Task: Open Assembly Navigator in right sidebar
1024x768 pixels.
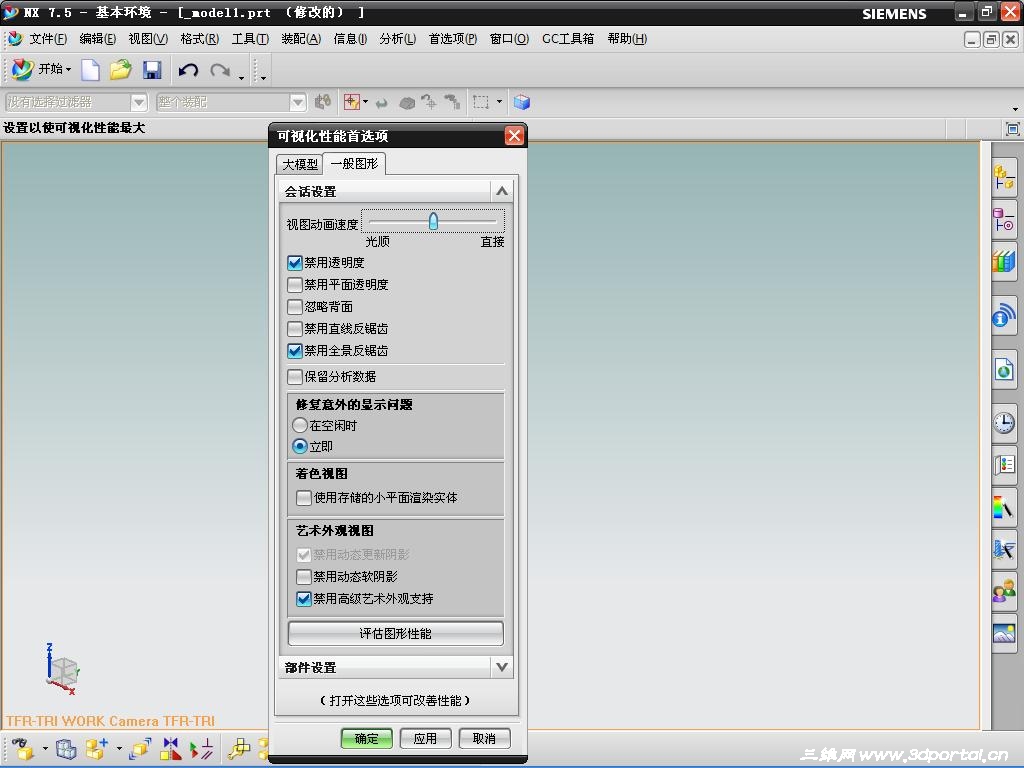Action: (x=1004, y=177)
